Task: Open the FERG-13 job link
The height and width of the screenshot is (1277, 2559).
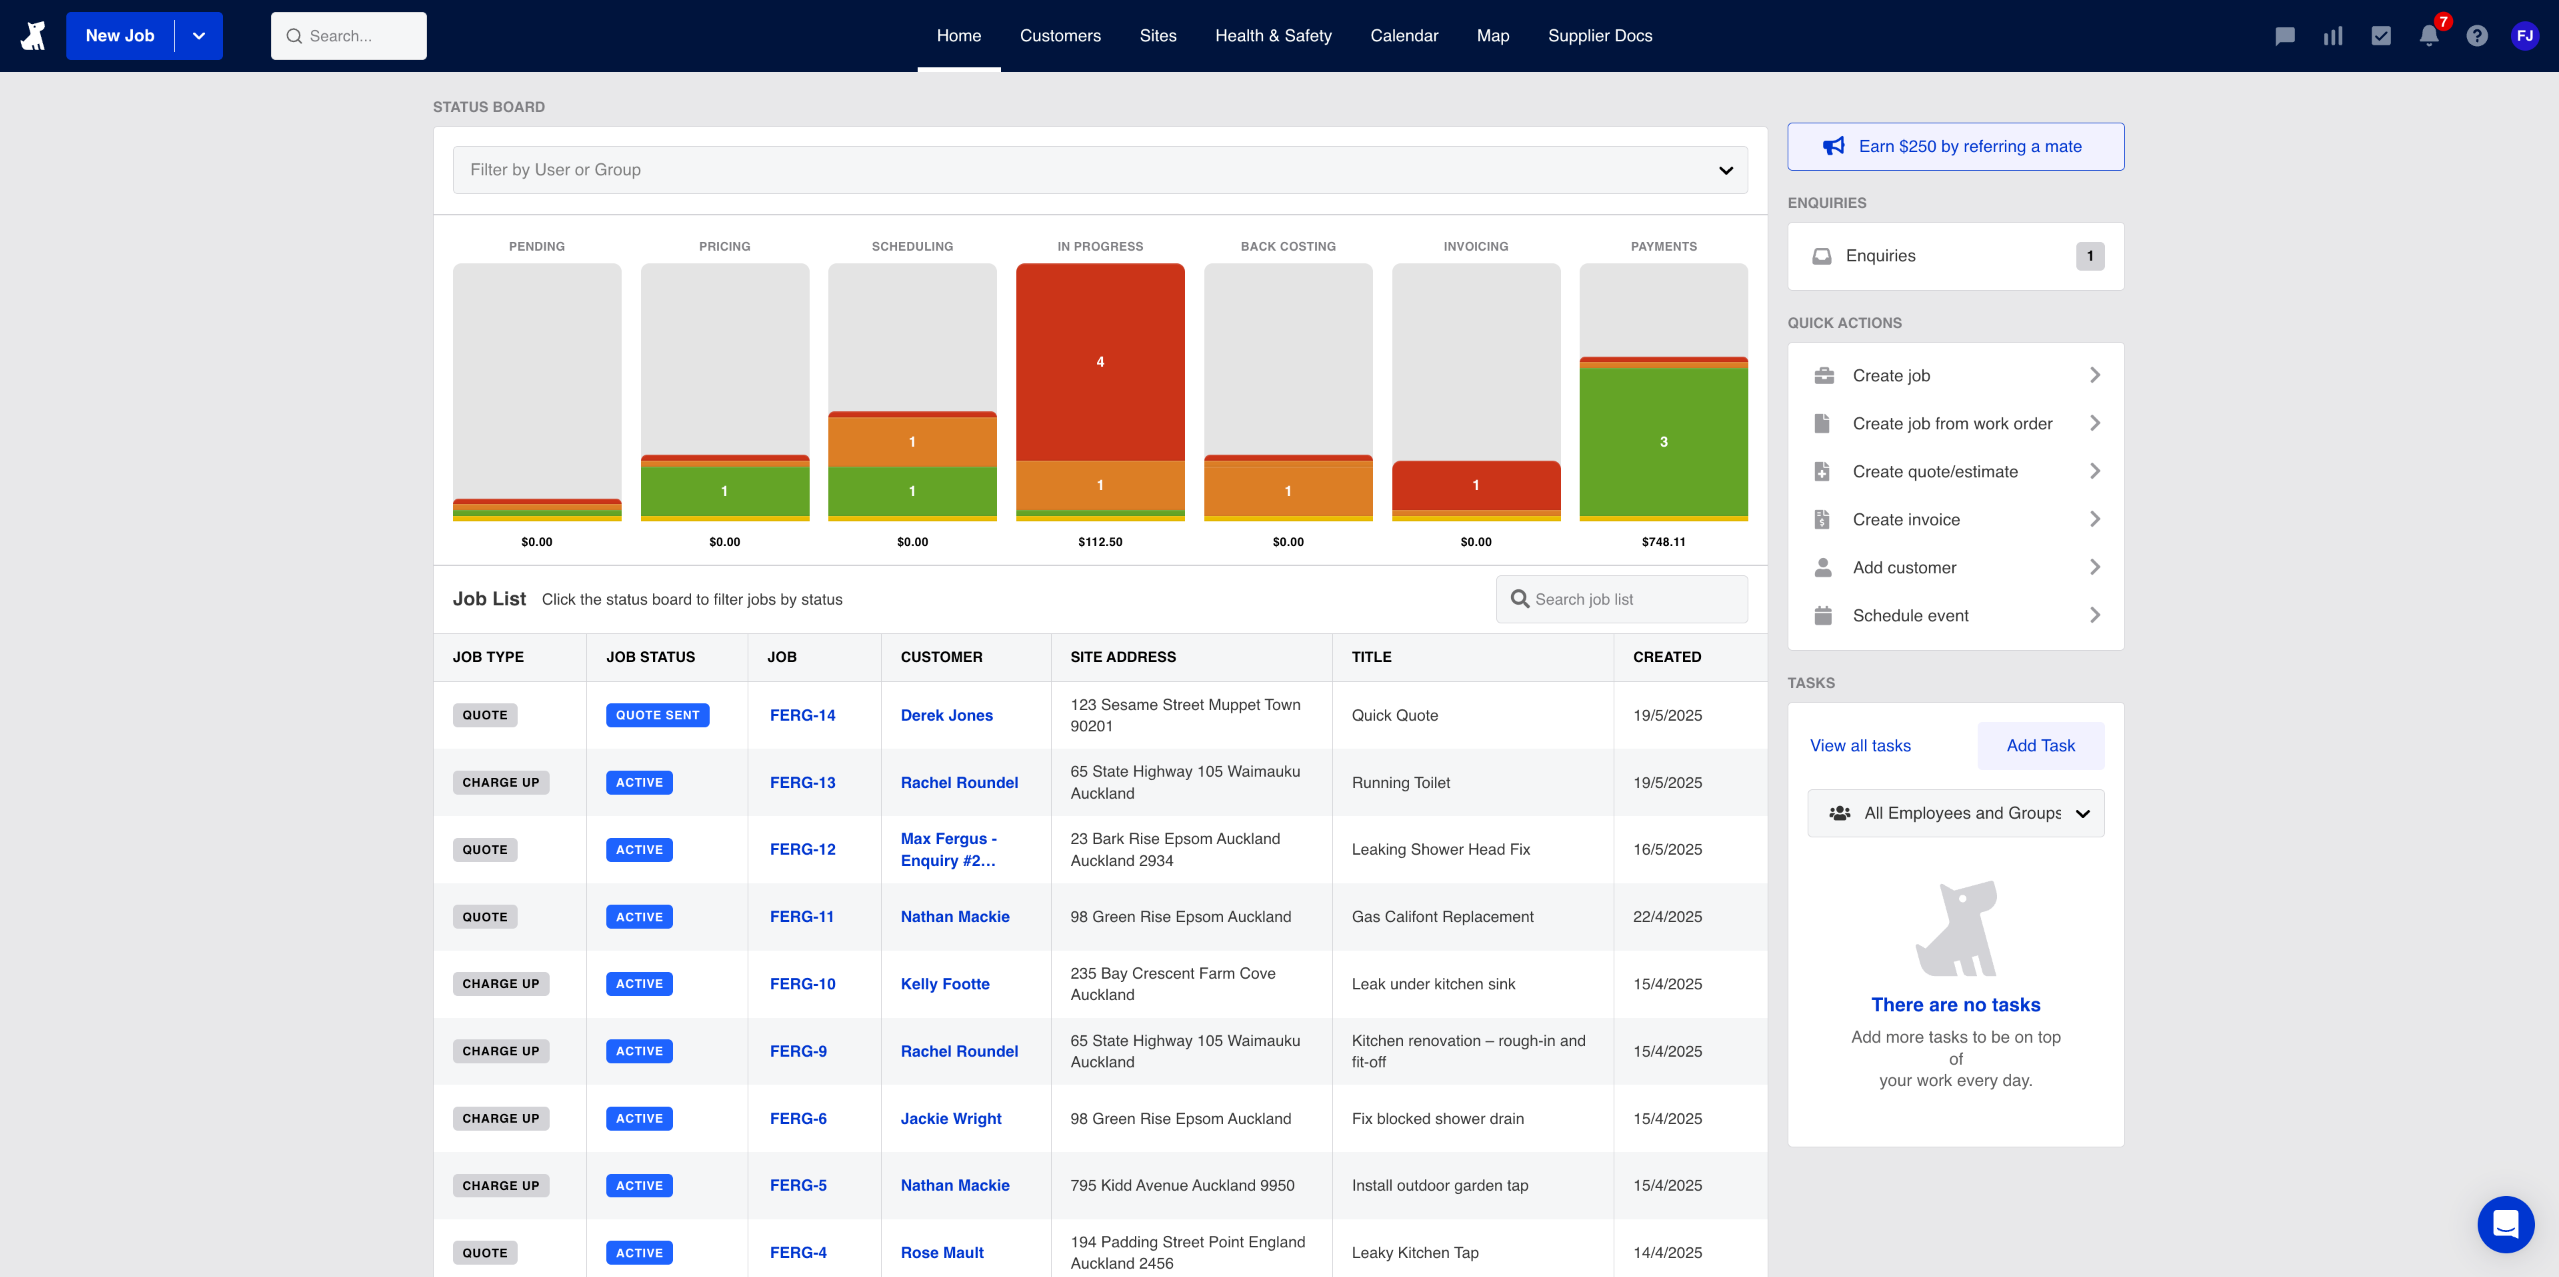Action: (802, 783)
